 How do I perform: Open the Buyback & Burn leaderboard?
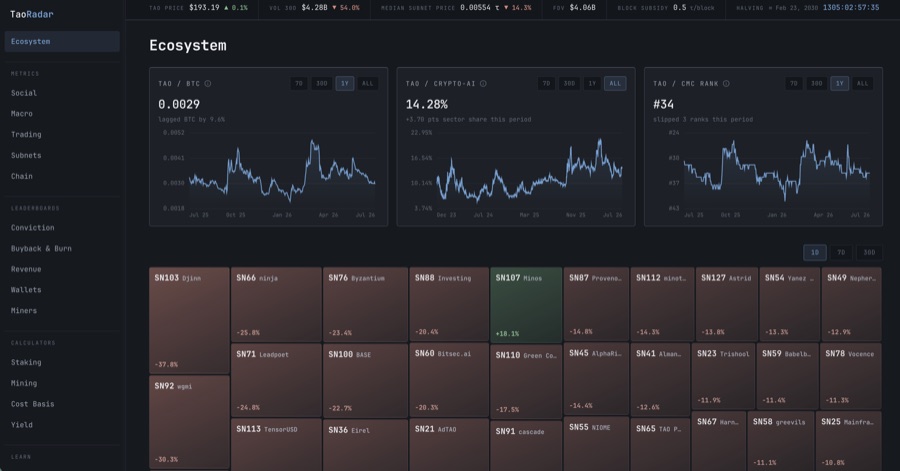point(41,248)
